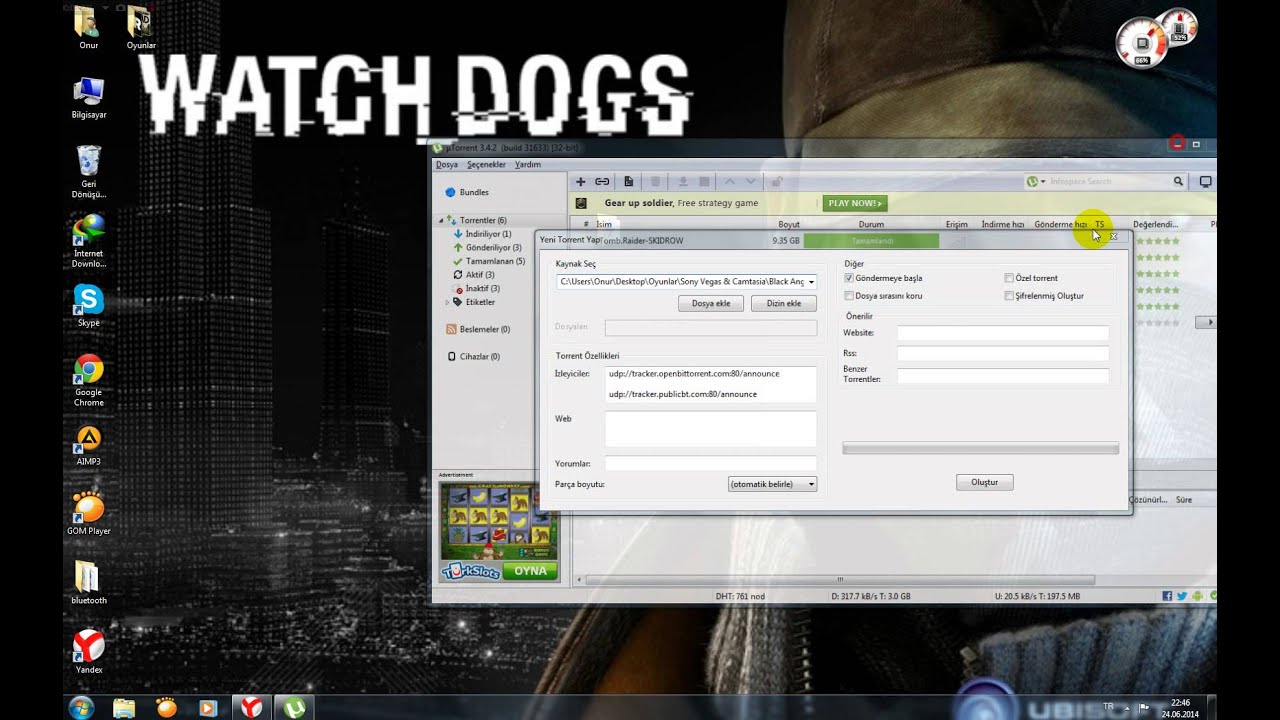1280x720 pixels.
Task: Select İnaktif (3) category
Action: [476, 288]
